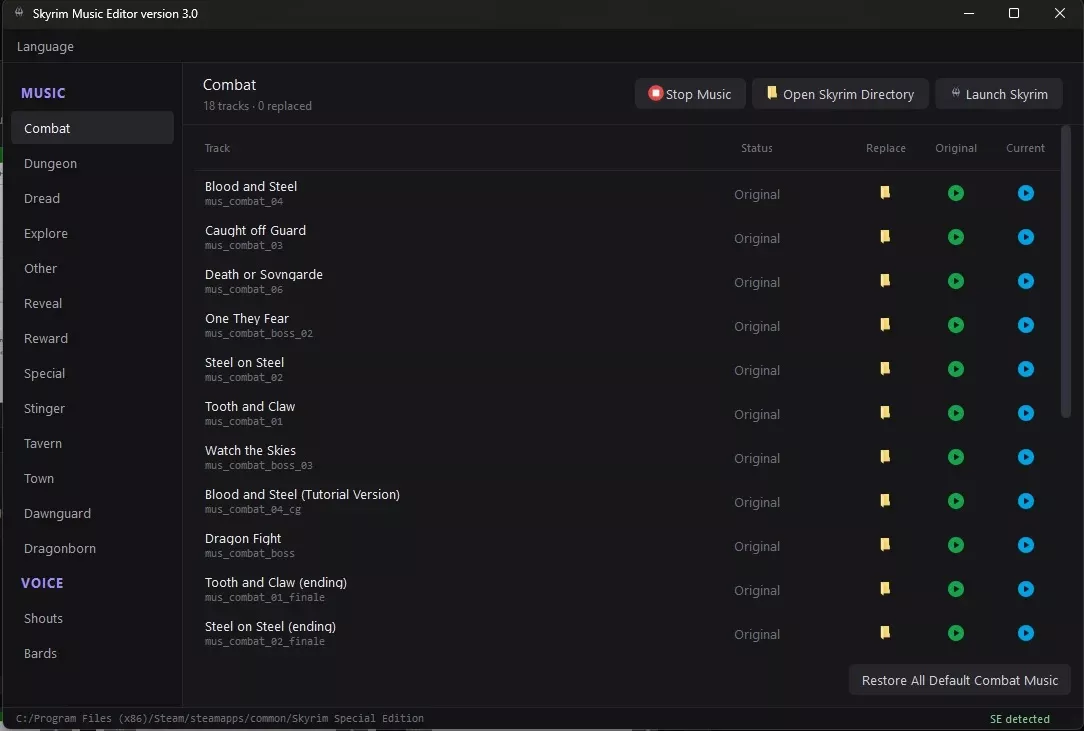Open Bards voice section
Image resolution: width=1084 pixels, height=731 pixels.
coord(92,654)
